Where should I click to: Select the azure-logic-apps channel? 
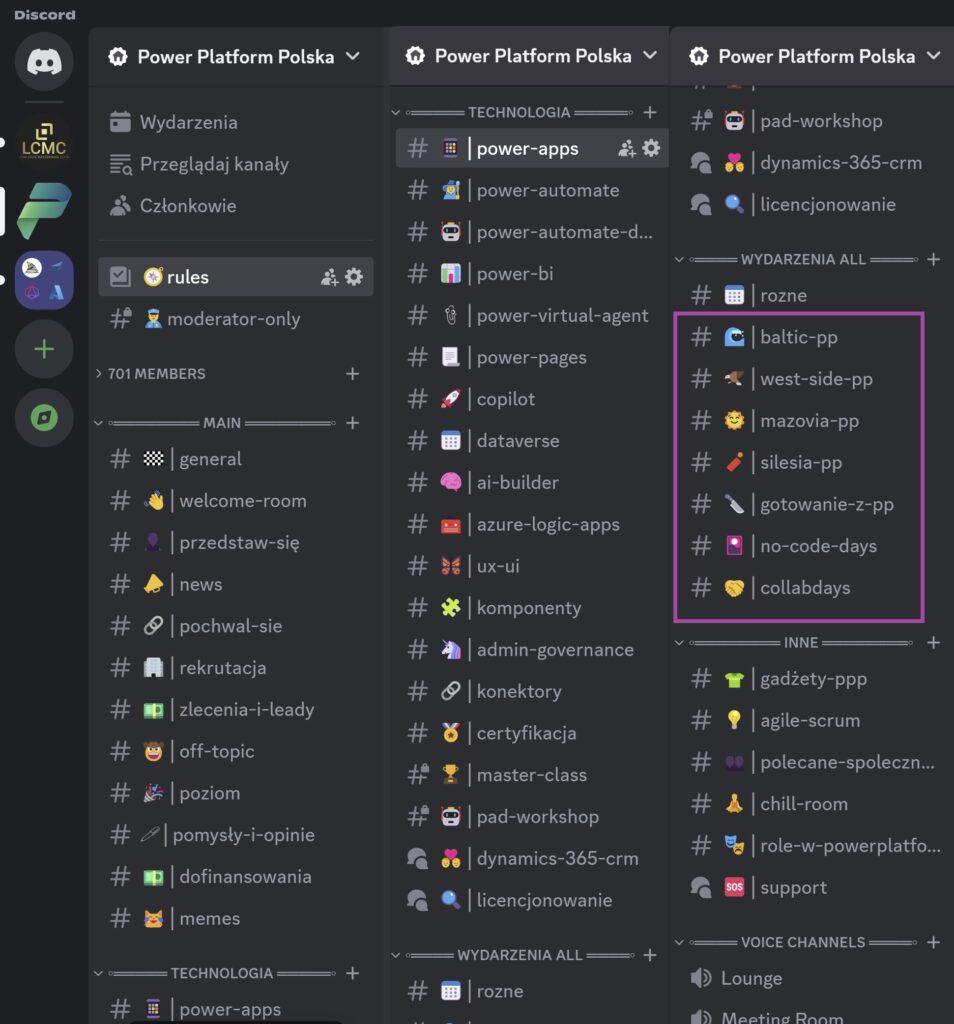click(x=532, y=524)
